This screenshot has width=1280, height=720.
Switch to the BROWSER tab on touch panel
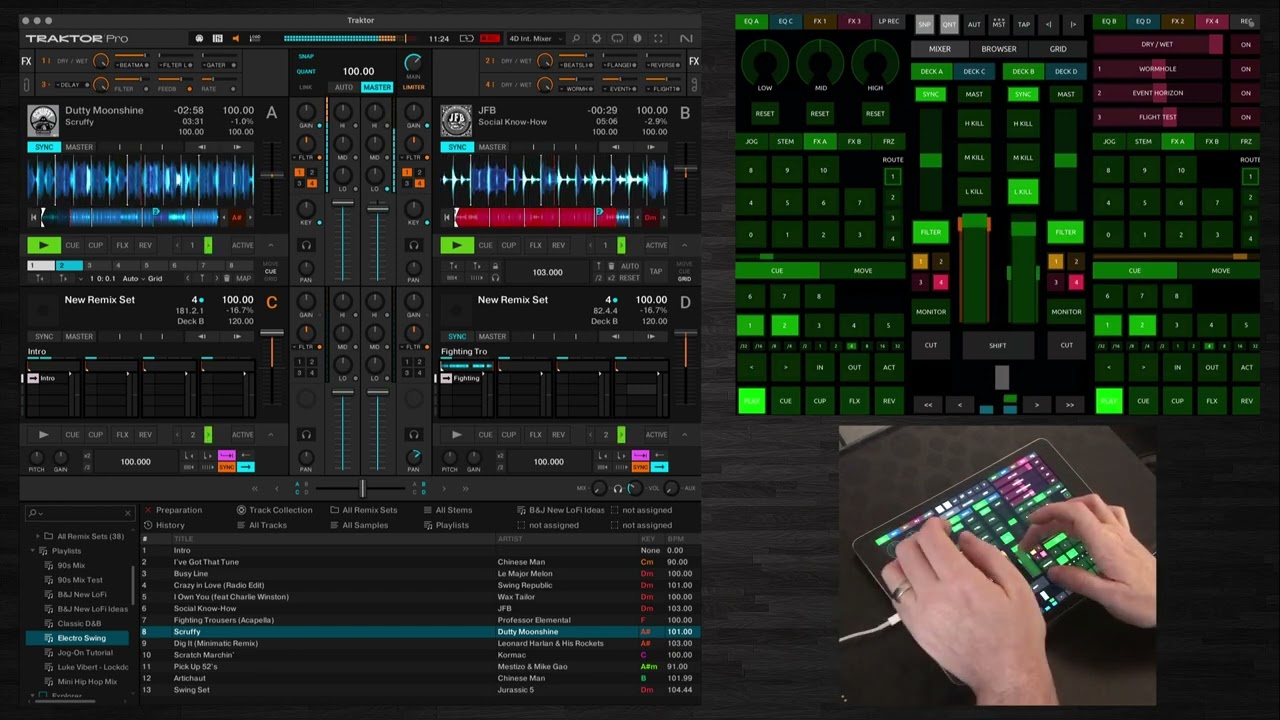pyautogui.click(x=998, y=49)
